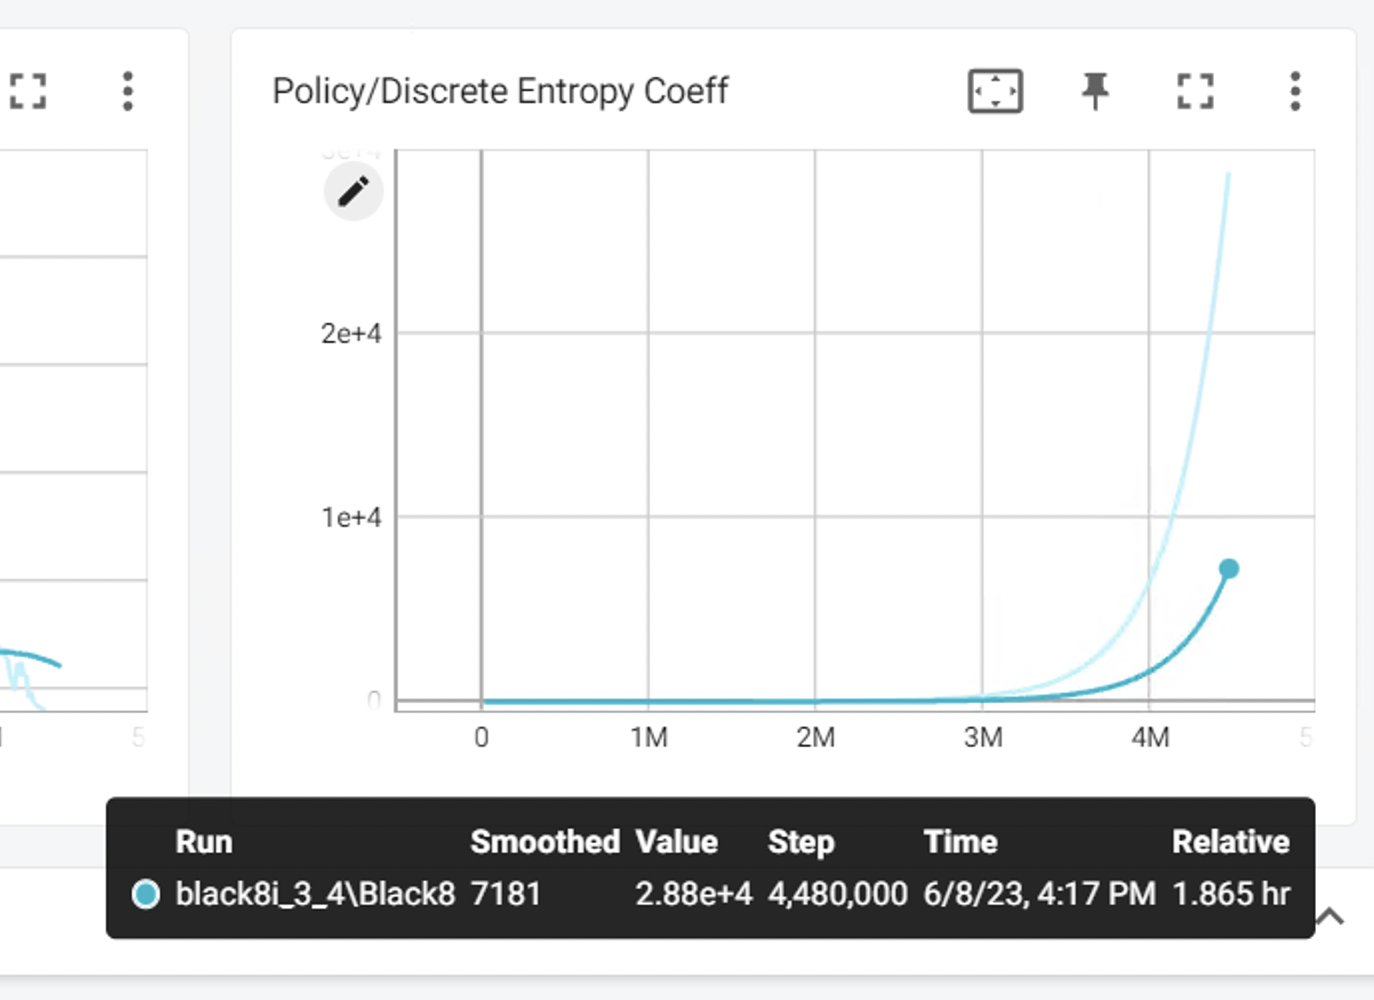Click the Policy/Discrete Entropy Coeff title
This screenshot has height=1000, width=1374.
[x=501, y=90]
